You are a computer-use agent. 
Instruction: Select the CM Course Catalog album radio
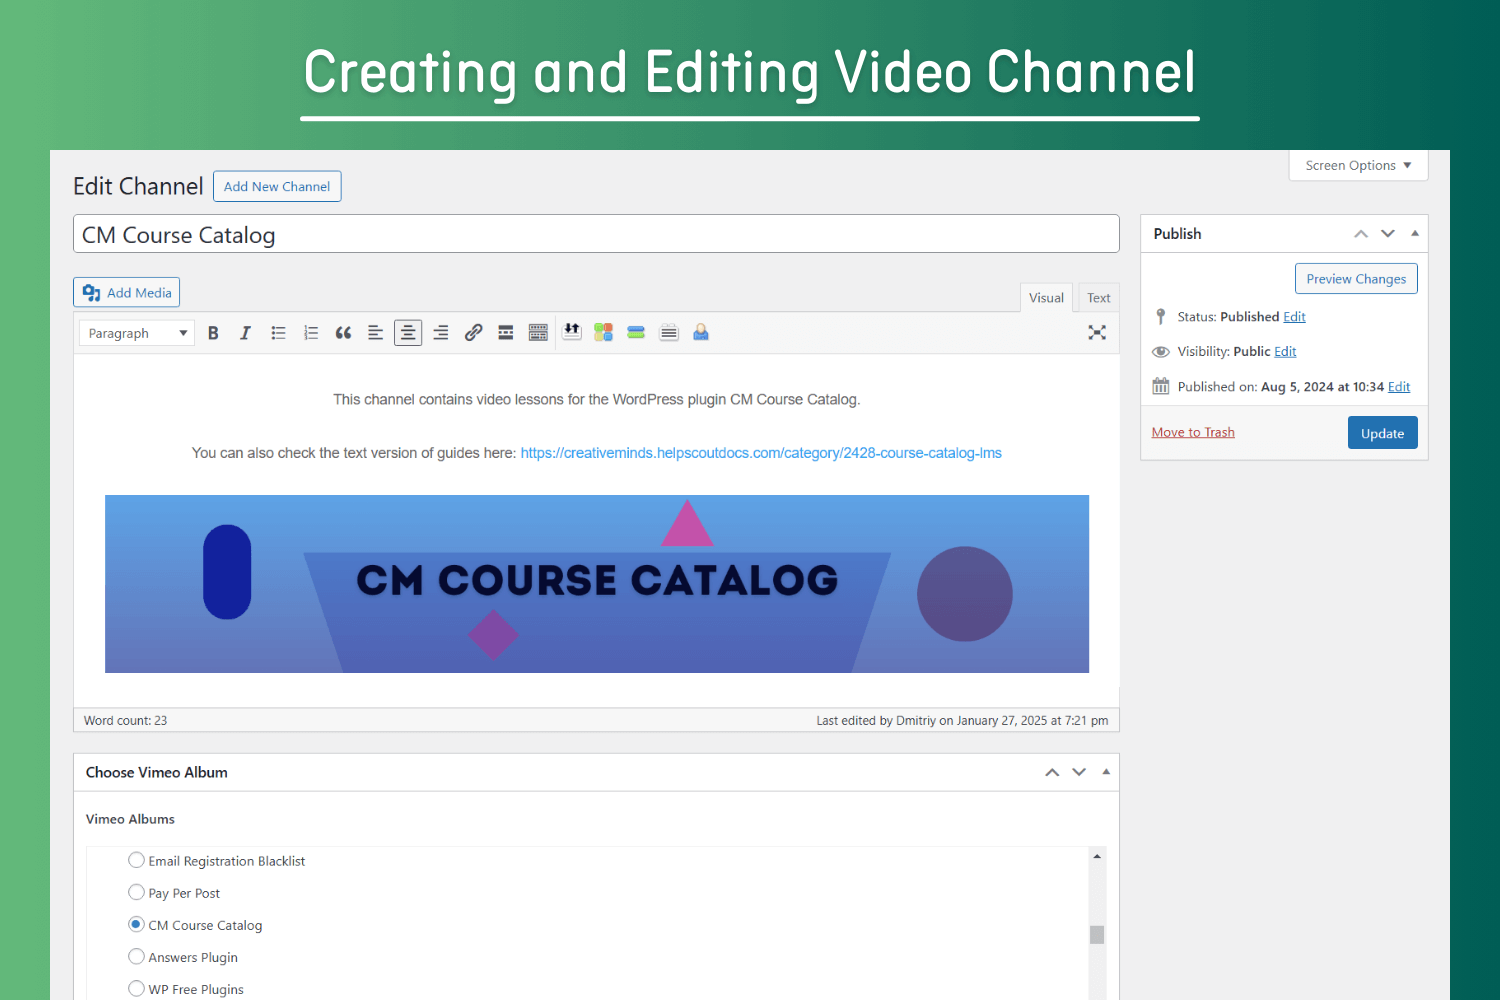click(136, 924)
